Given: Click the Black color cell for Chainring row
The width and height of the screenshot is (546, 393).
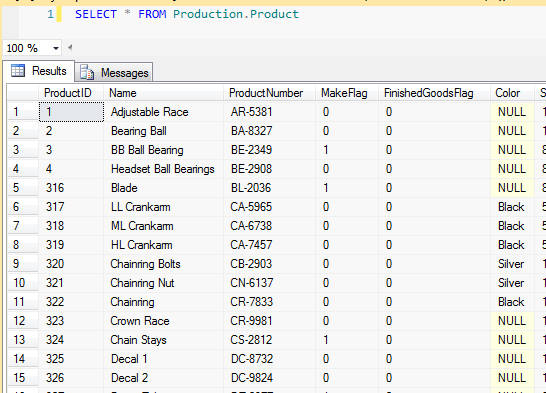Looking at the screenshot, I should [512, 302].
